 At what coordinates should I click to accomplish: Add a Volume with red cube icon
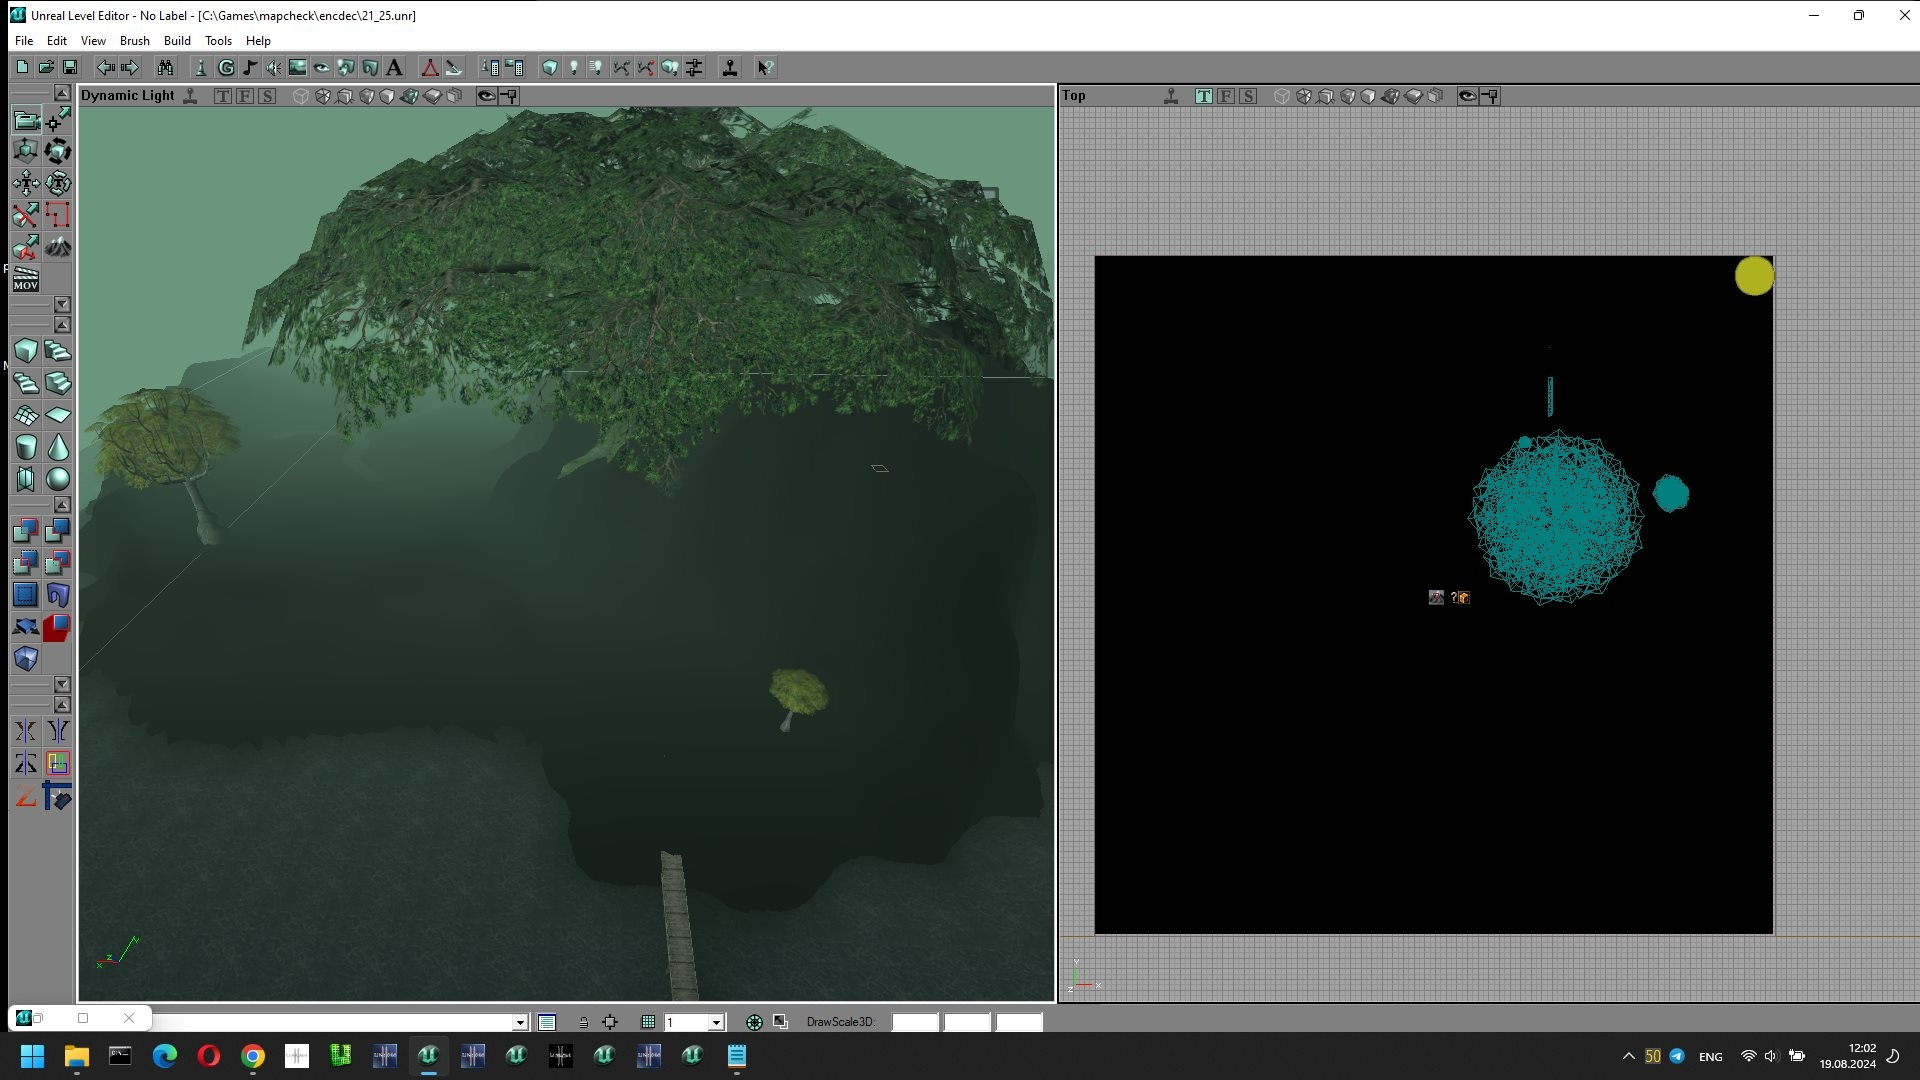[x=58, y=627]
